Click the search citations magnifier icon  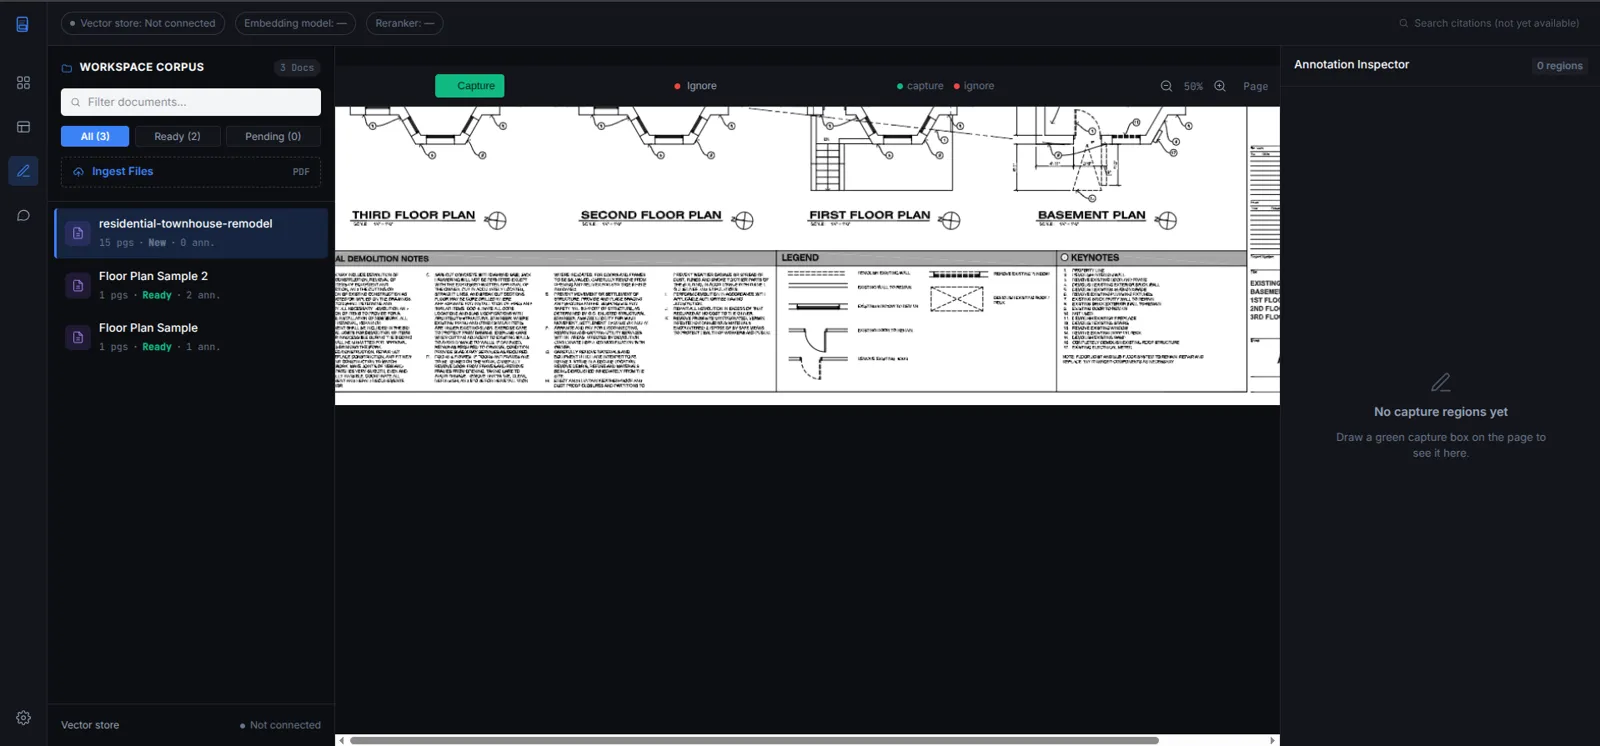pos(1404,23)
